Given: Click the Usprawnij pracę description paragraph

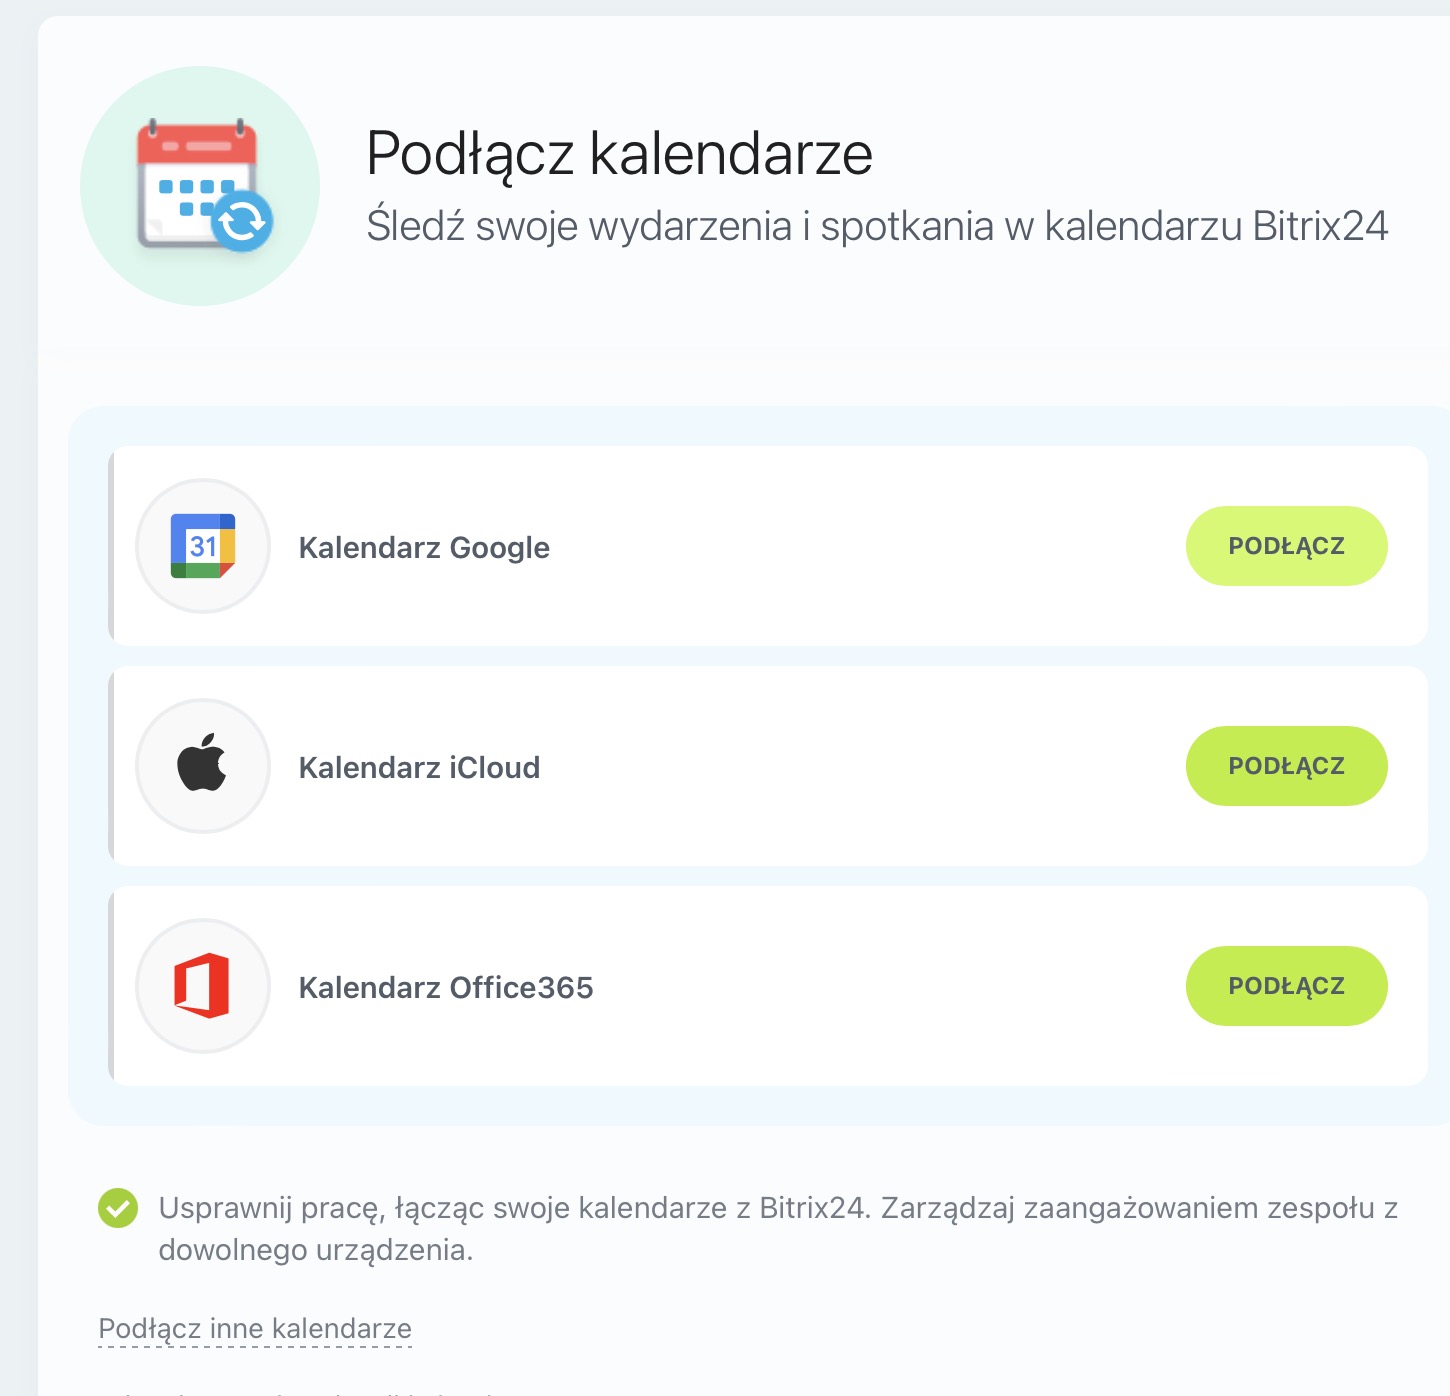Looking at the screenshot, I should click(x=778, y=1229).
